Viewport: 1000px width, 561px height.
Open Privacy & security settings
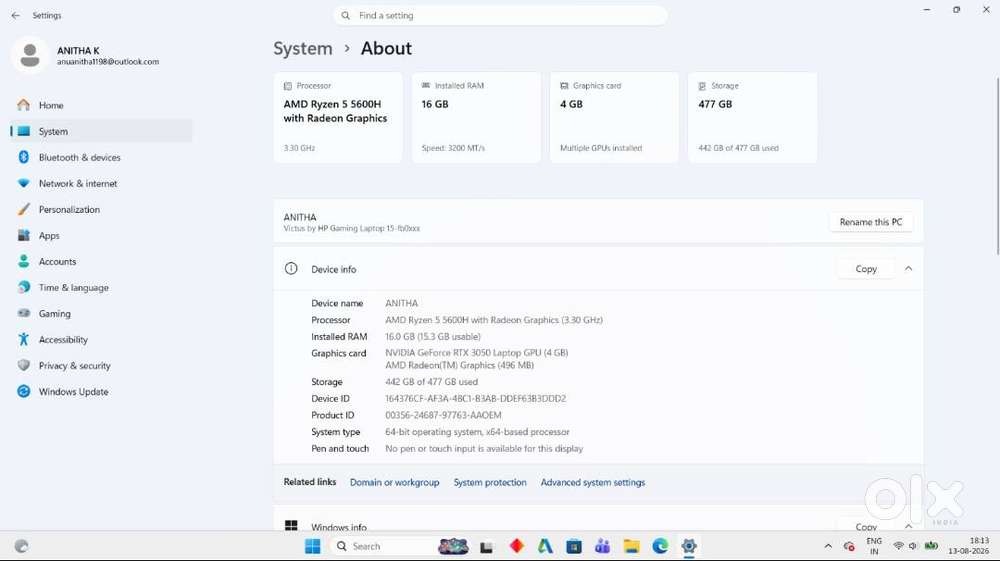click(x=102, y=366)
